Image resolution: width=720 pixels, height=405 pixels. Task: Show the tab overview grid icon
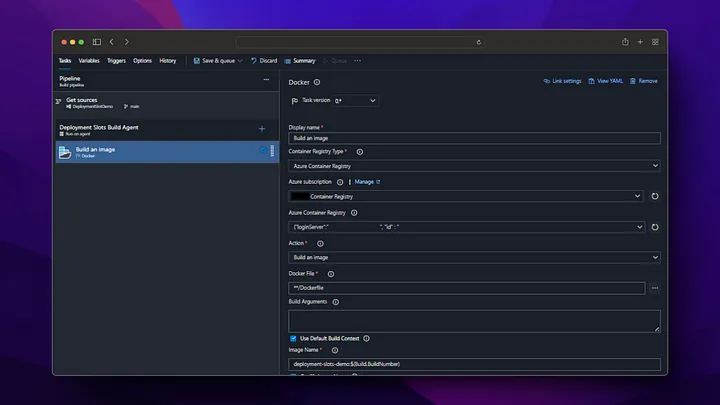[655, 42]
